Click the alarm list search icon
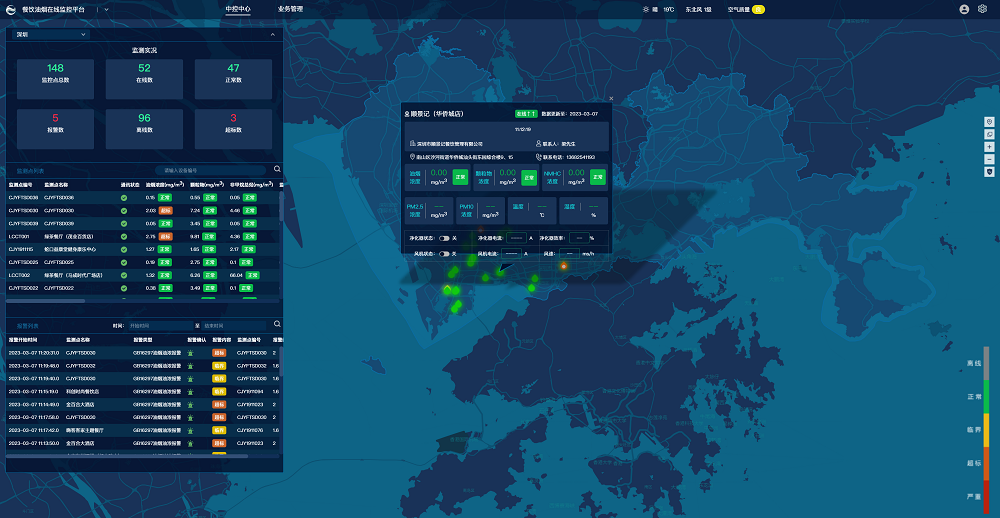Screen dimensions: 1000x518 [277, 325]
